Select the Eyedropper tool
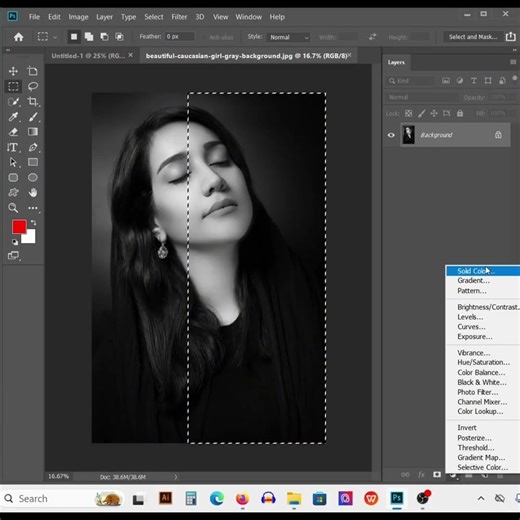This screenshot has height=520, width=520. click(13, 117)
